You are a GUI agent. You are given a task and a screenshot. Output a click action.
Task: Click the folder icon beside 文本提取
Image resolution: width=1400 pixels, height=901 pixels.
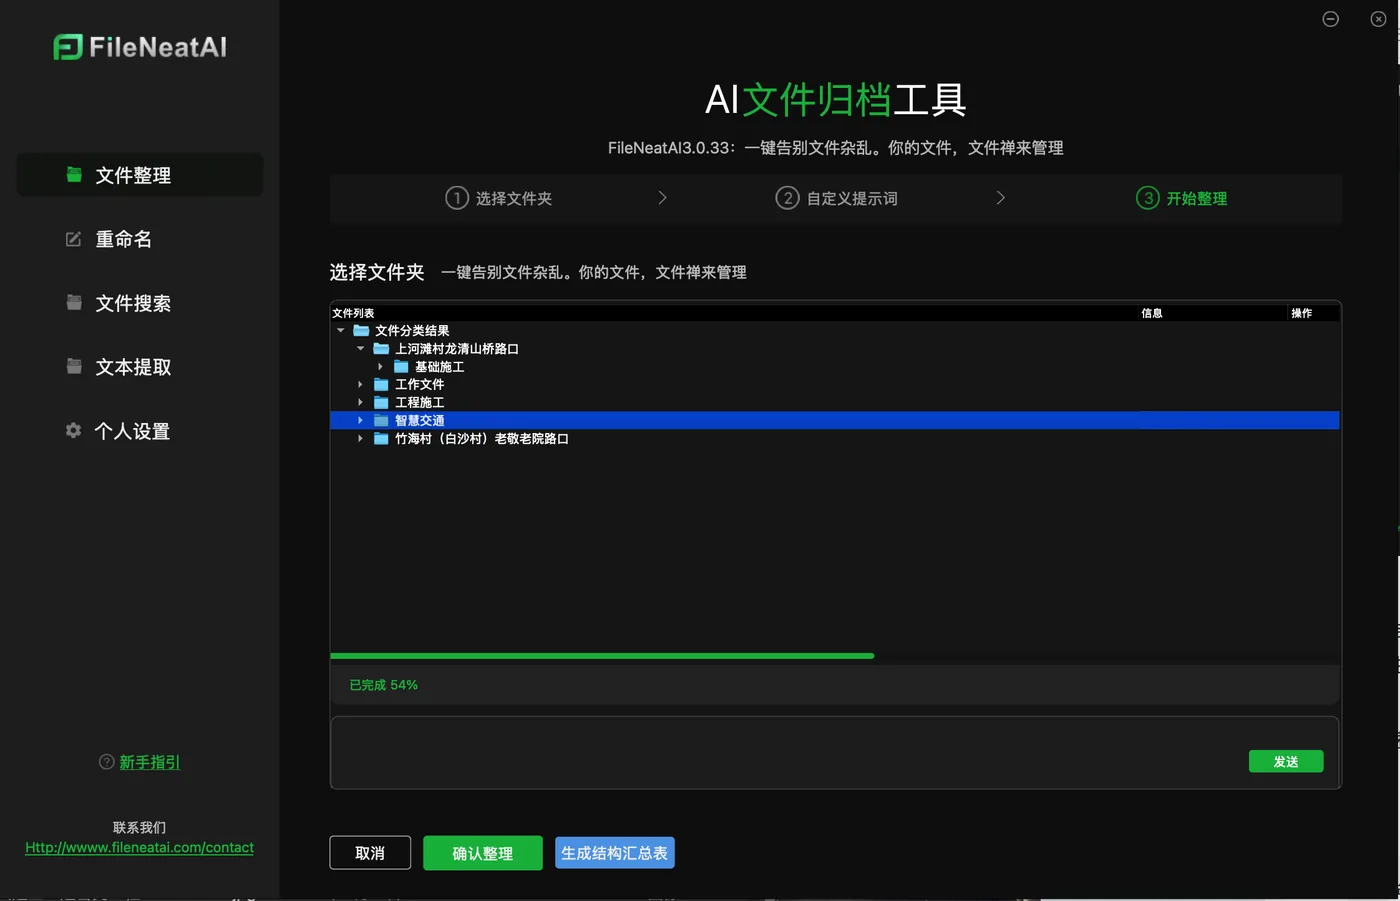(x=74, y=366)
